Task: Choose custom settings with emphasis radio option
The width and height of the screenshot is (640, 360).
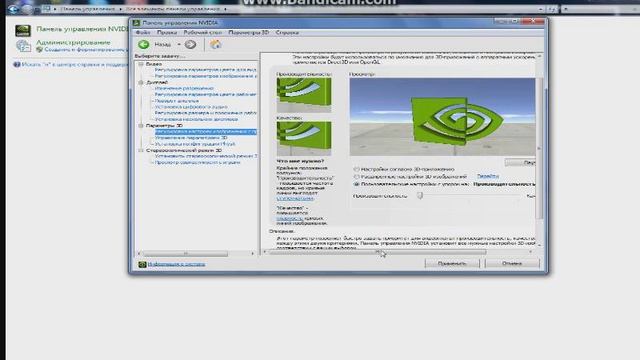Action: pos(357,184)
